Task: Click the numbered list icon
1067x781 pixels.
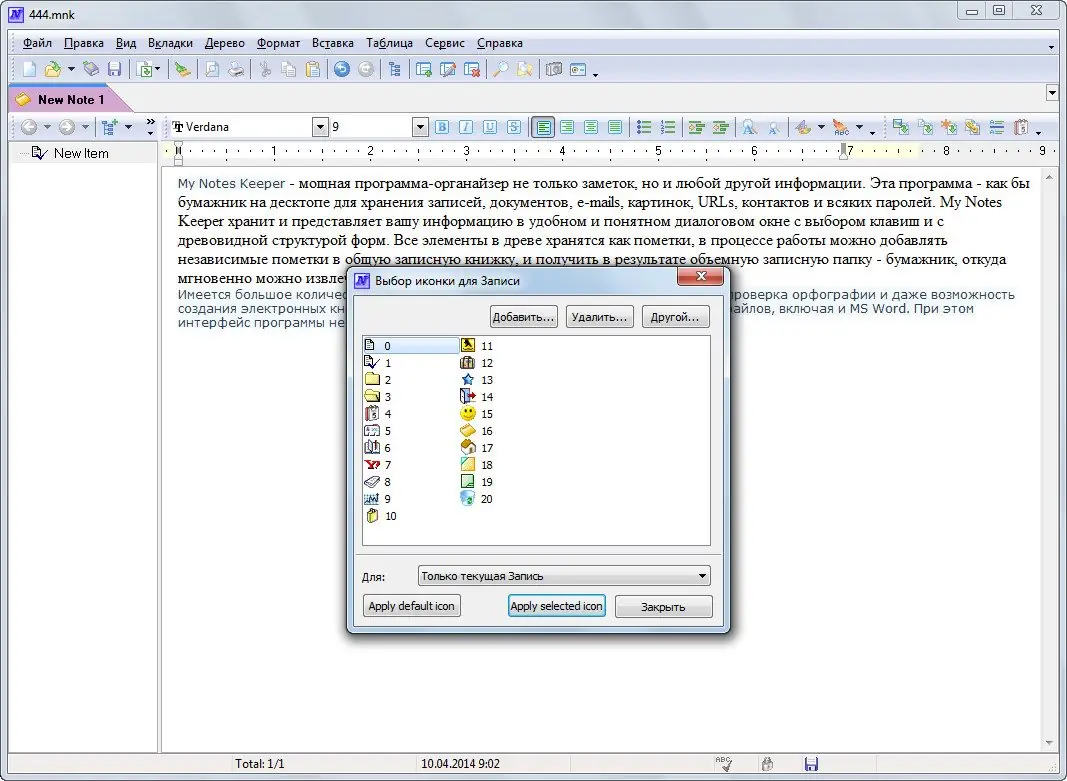Action: click(x=668, y=127)
